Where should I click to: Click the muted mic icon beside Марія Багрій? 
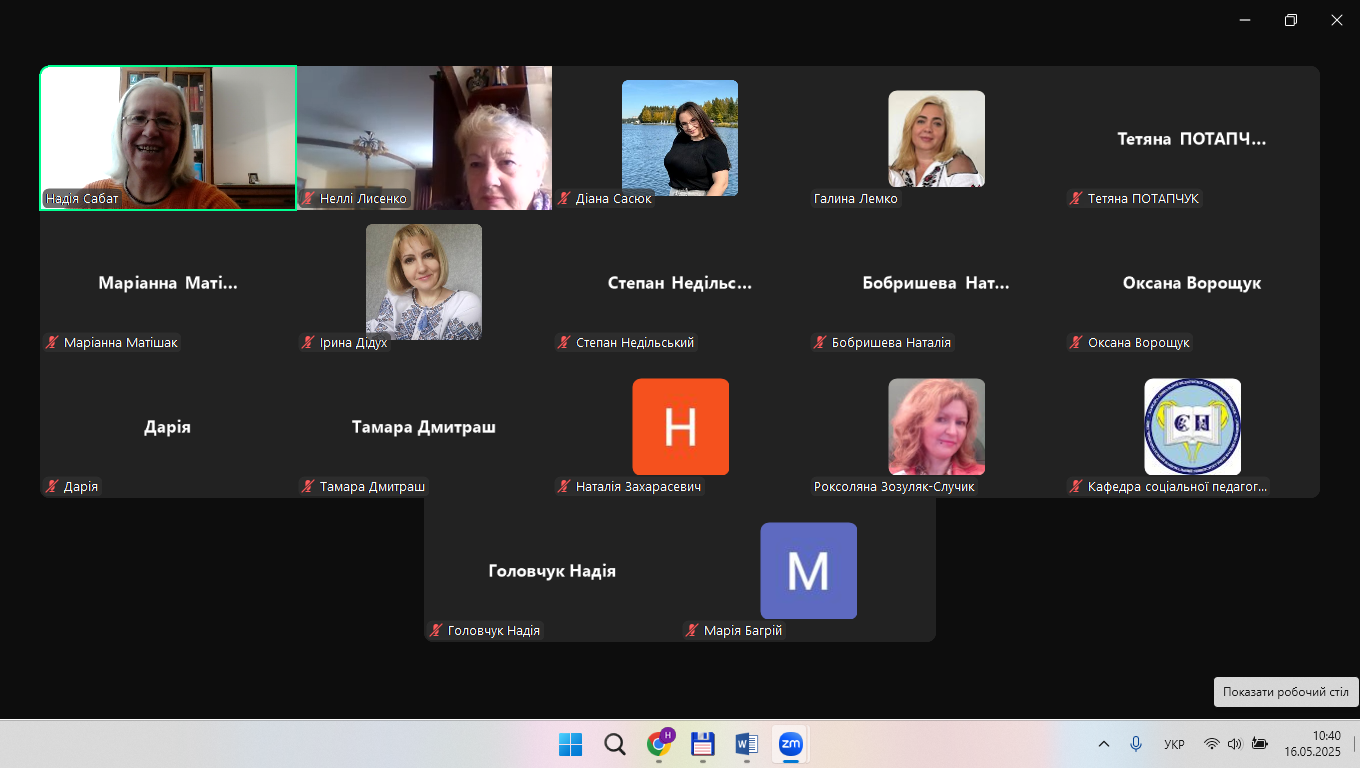tap(692, 631)
